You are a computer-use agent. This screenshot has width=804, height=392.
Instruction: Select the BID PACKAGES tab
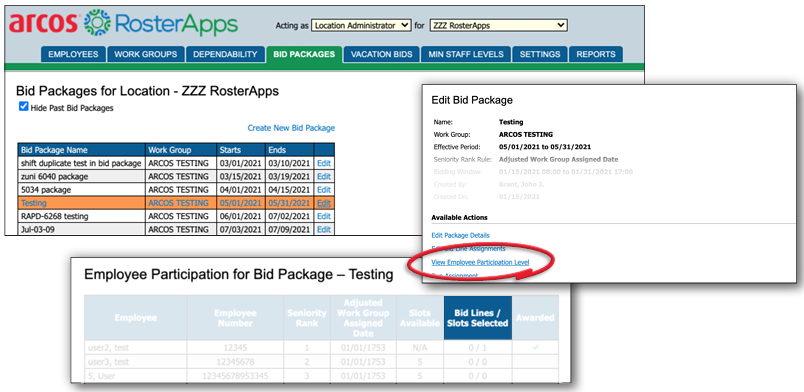coord(304,54)
